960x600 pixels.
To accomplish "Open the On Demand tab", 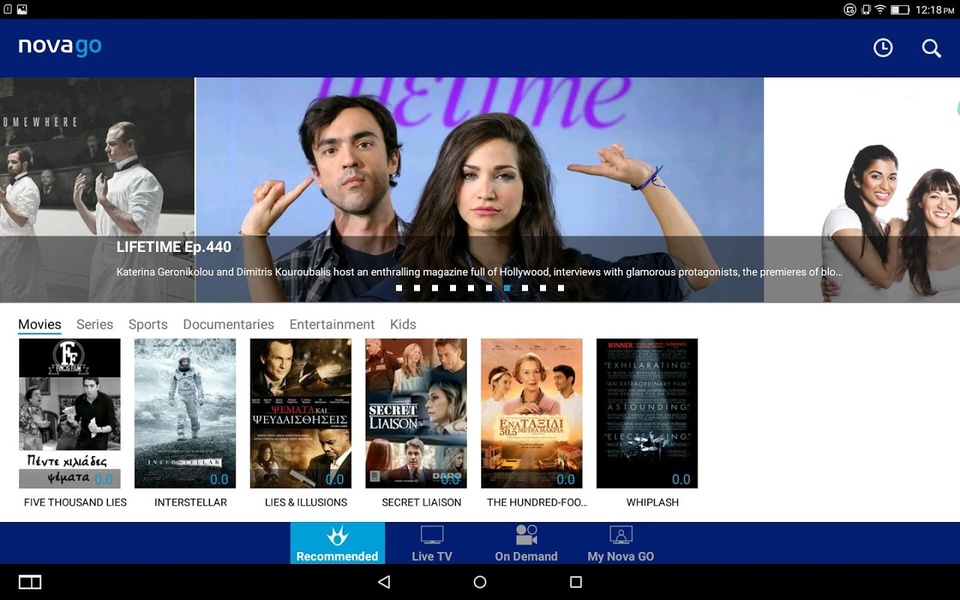I will coord(526,543).
